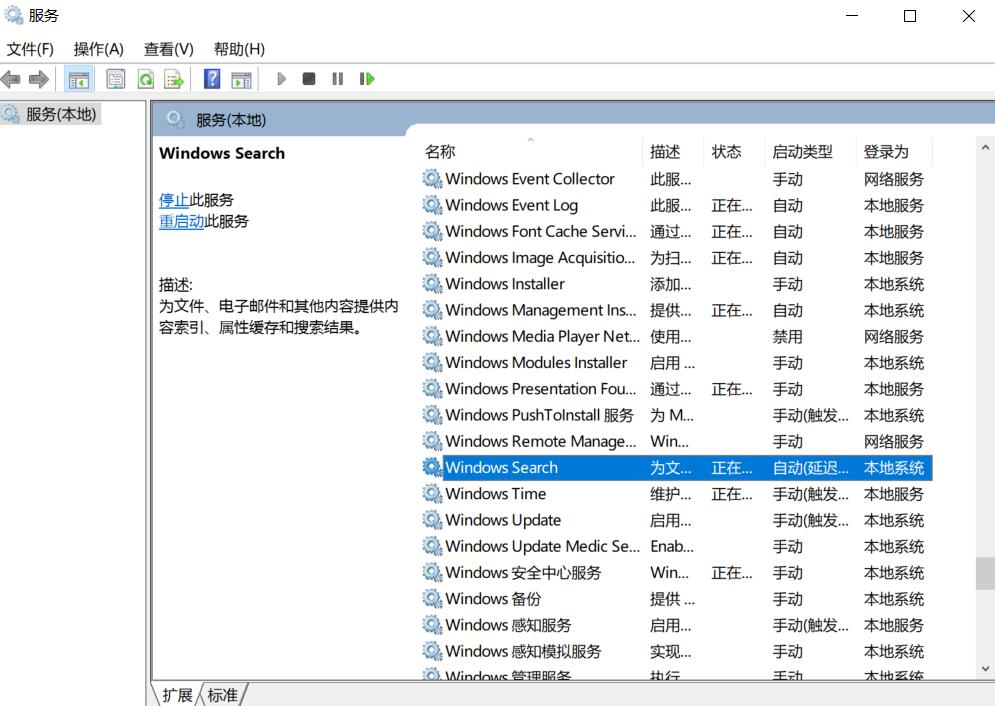Click the gear icon beside Windows Modules Installer

tap(432, 362)
